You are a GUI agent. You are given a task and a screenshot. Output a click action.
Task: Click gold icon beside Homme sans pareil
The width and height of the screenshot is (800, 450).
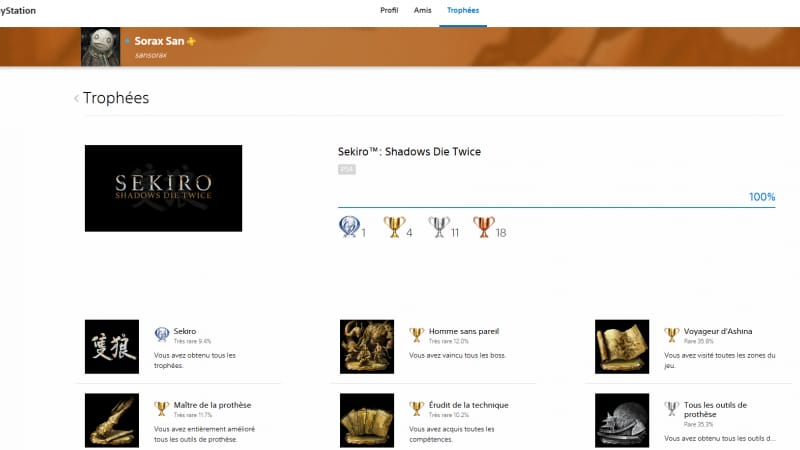[x=417, y=334]
